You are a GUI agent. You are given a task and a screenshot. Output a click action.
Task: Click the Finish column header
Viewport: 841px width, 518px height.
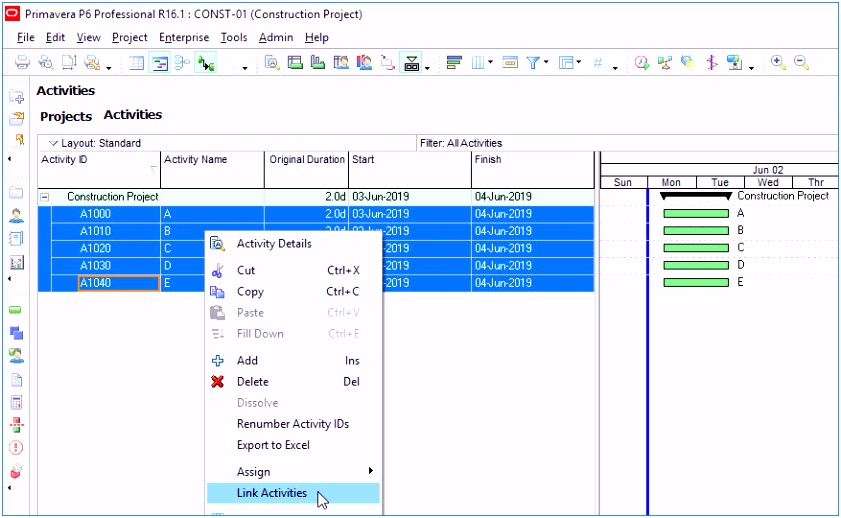(x=533, y=169)
